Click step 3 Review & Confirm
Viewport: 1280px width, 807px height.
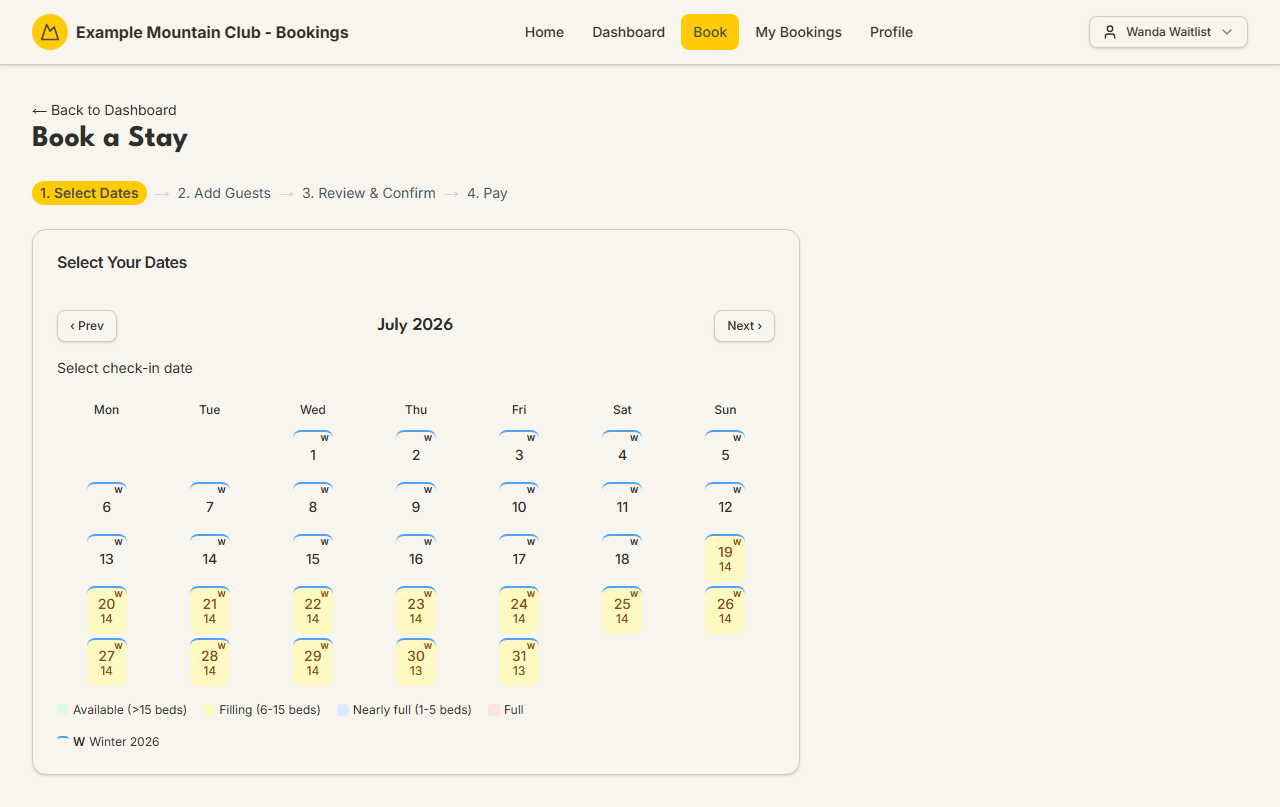(x=369, y=193)
